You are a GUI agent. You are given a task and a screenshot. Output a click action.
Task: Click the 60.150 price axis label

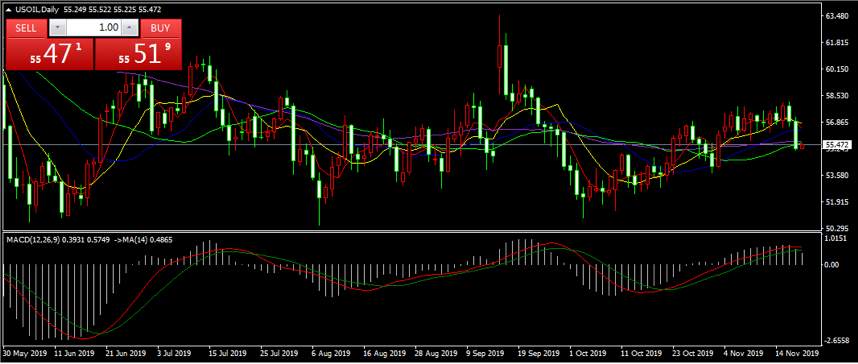[x=836, y=69]
